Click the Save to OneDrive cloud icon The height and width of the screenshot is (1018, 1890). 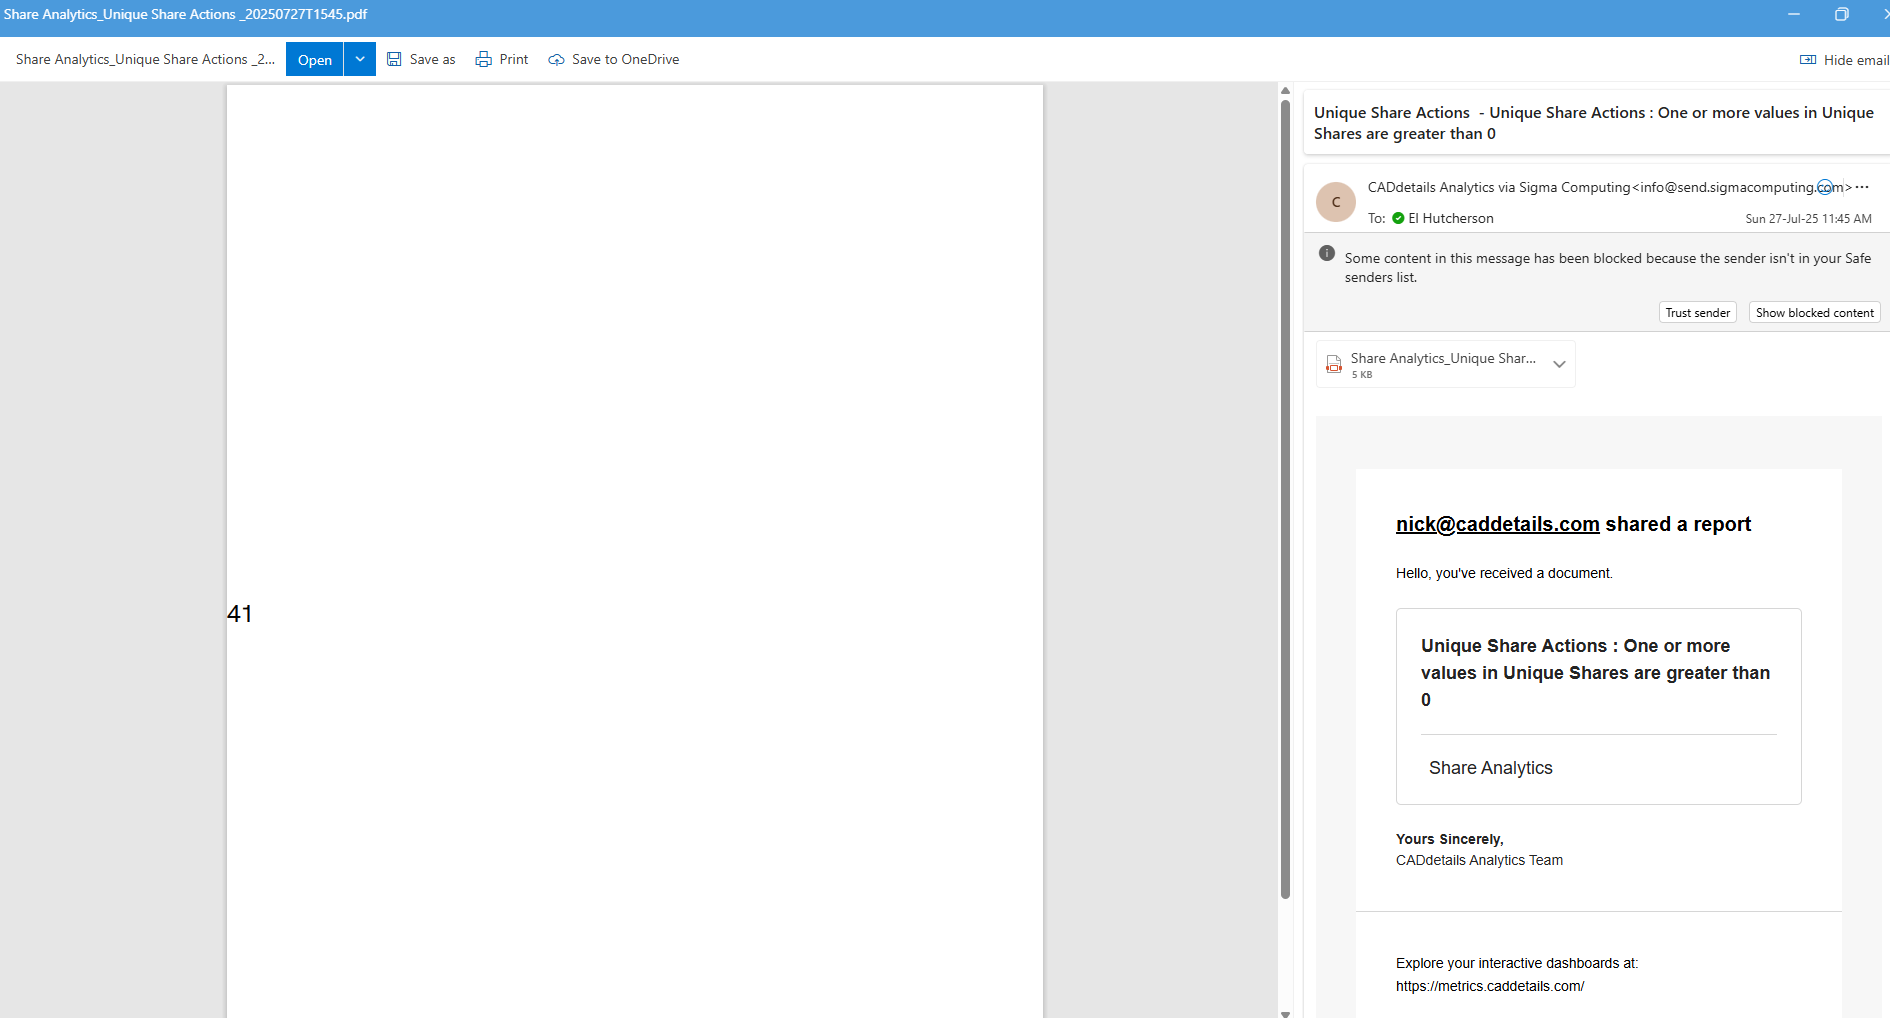coord(556,60)
